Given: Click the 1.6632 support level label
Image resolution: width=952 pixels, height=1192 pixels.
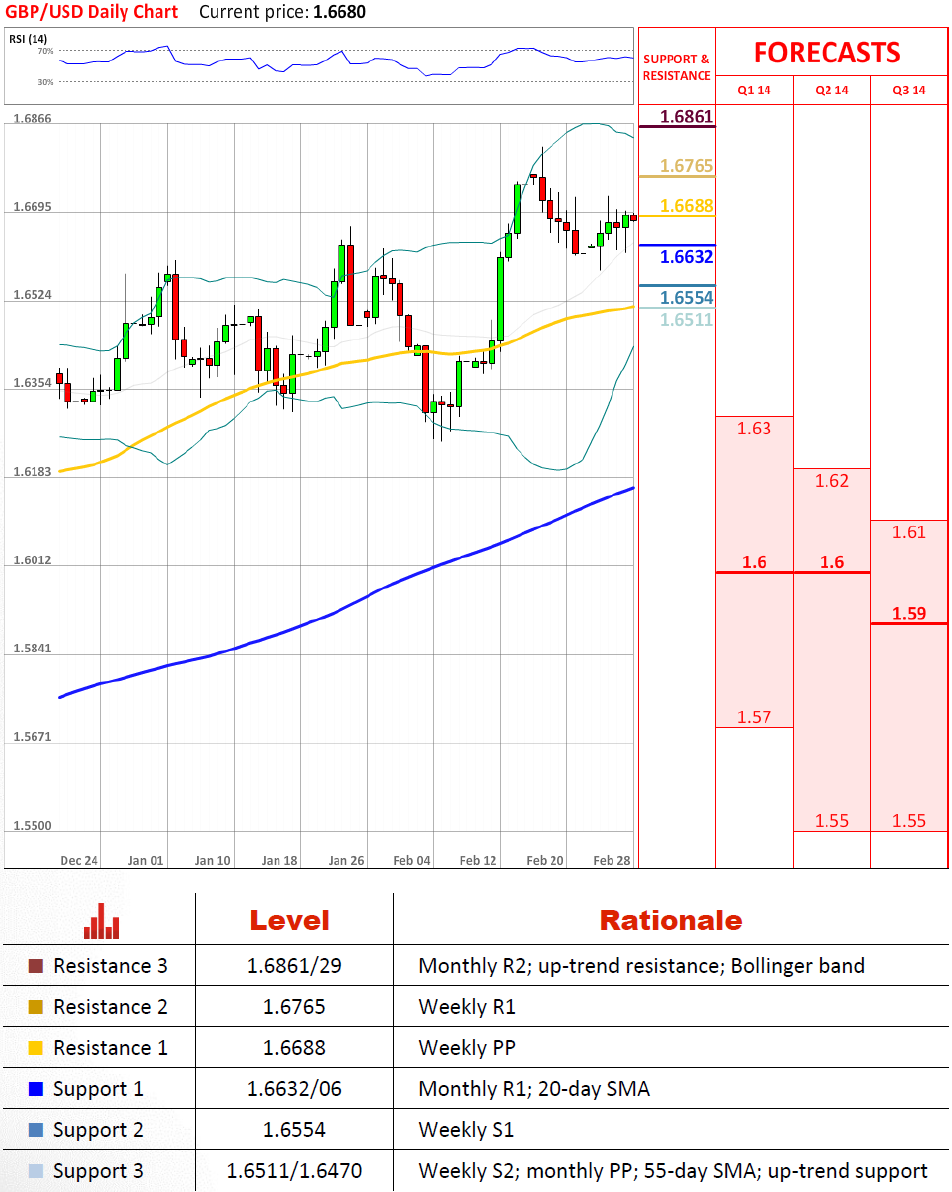Looking at the screenshot, I should pyautogui.click(x=687, y=257).
